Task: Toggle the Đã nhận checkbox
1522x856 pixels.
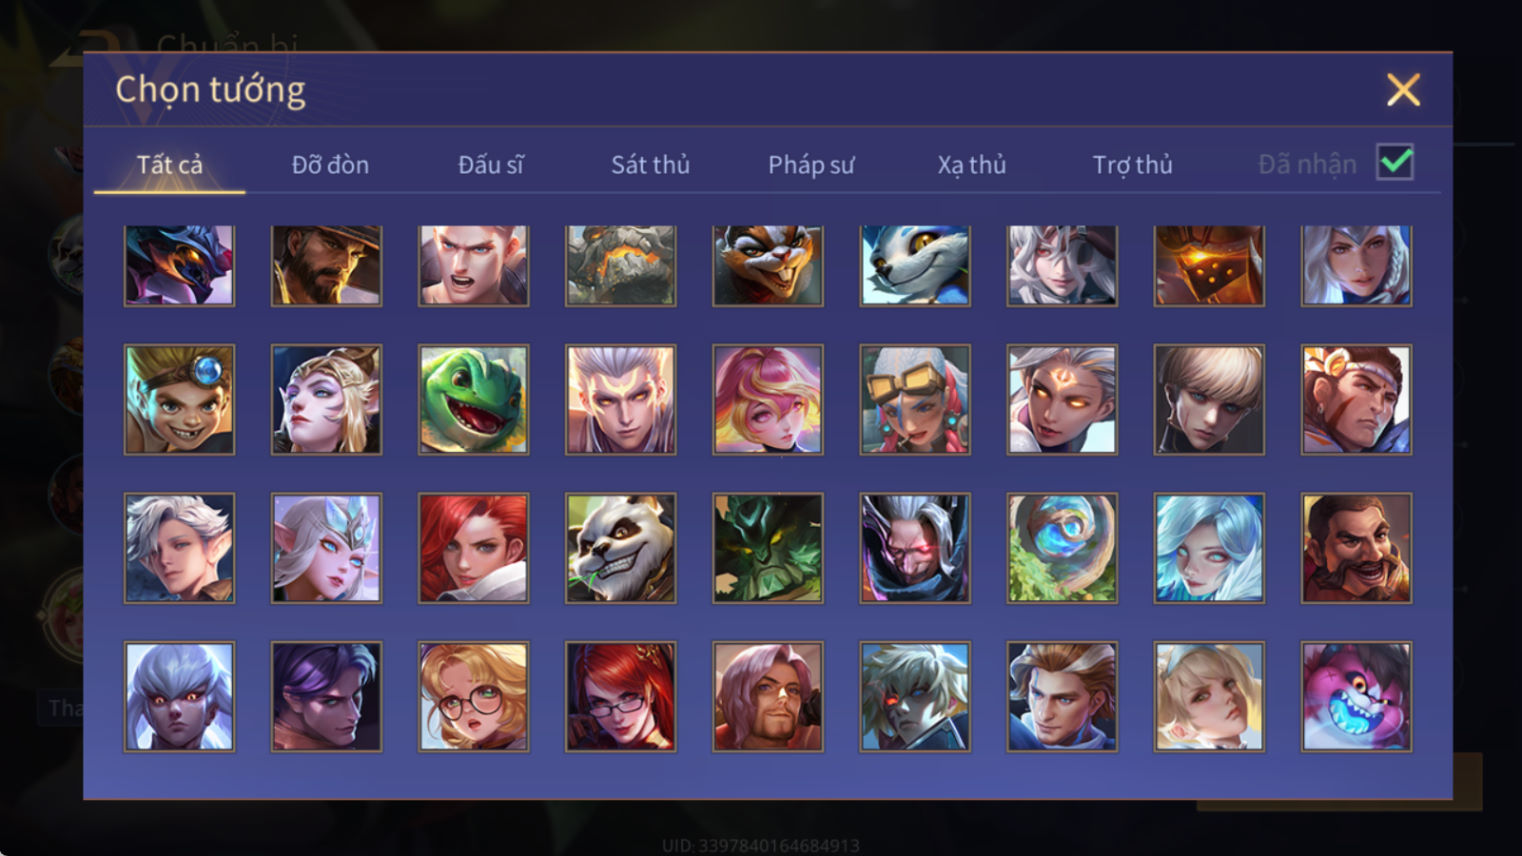Action: [1395, 162]
